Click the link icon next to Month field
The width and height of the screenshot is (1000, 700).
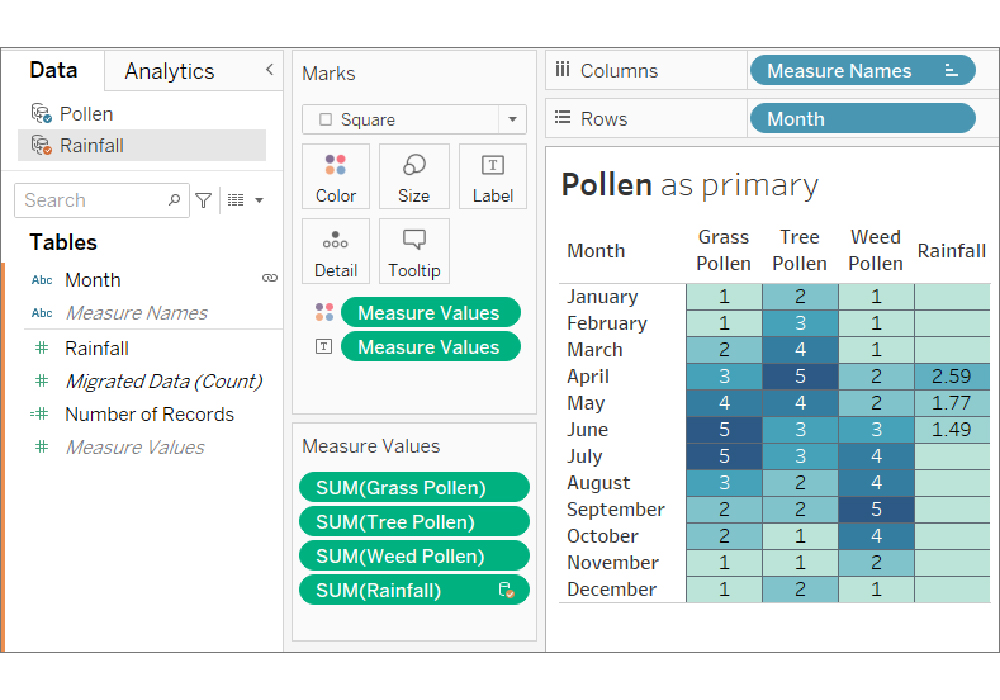269,279
